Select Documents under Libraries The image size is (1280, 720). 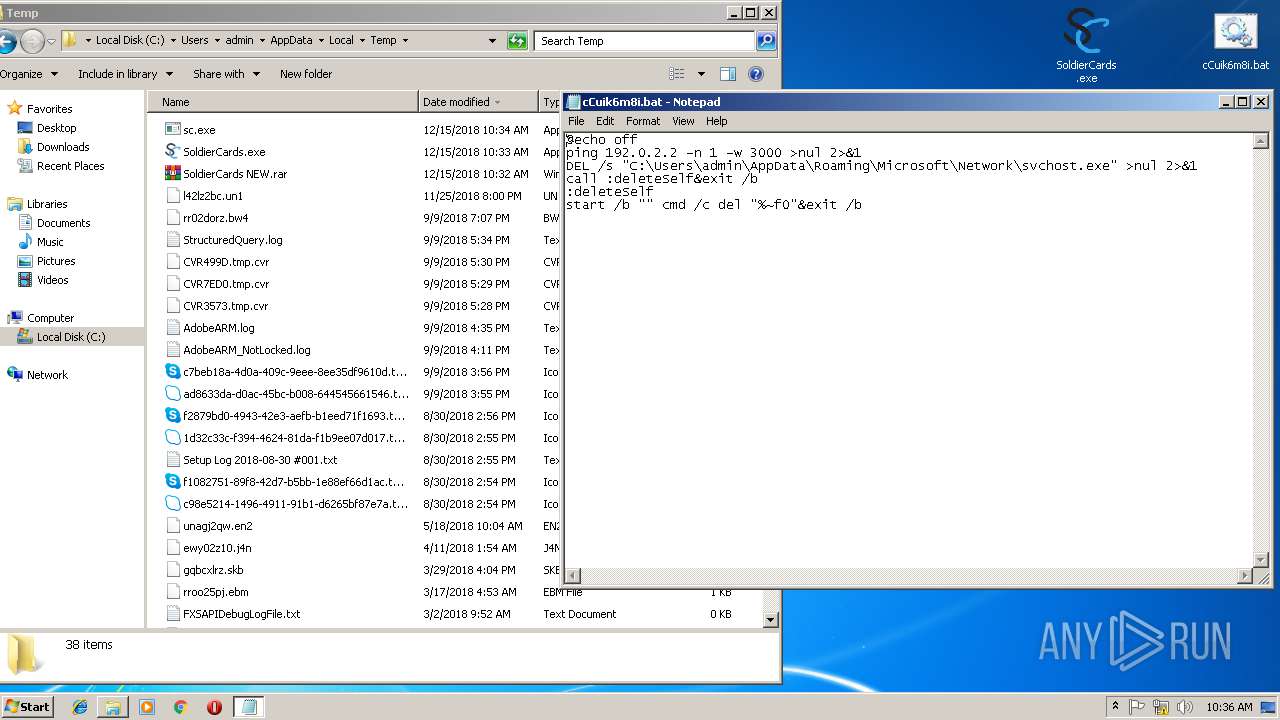pyautogui.click(x=64, y=223)
